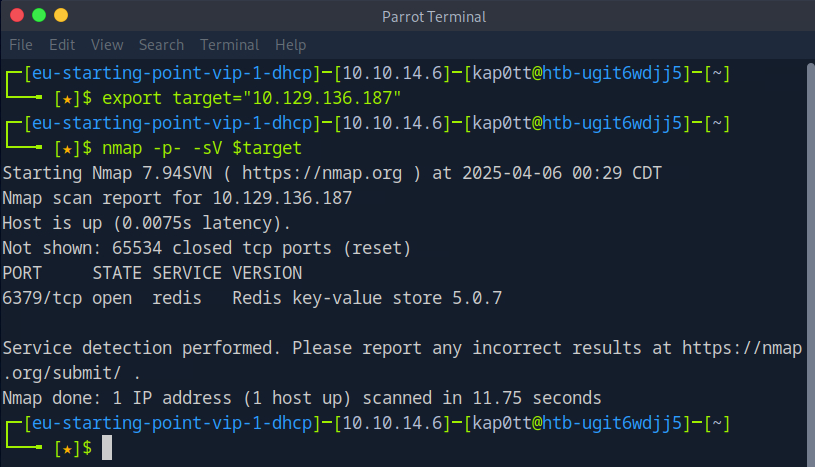Open the Edit menu
Viewport: 815px width, 467px height.
point(62,45)
